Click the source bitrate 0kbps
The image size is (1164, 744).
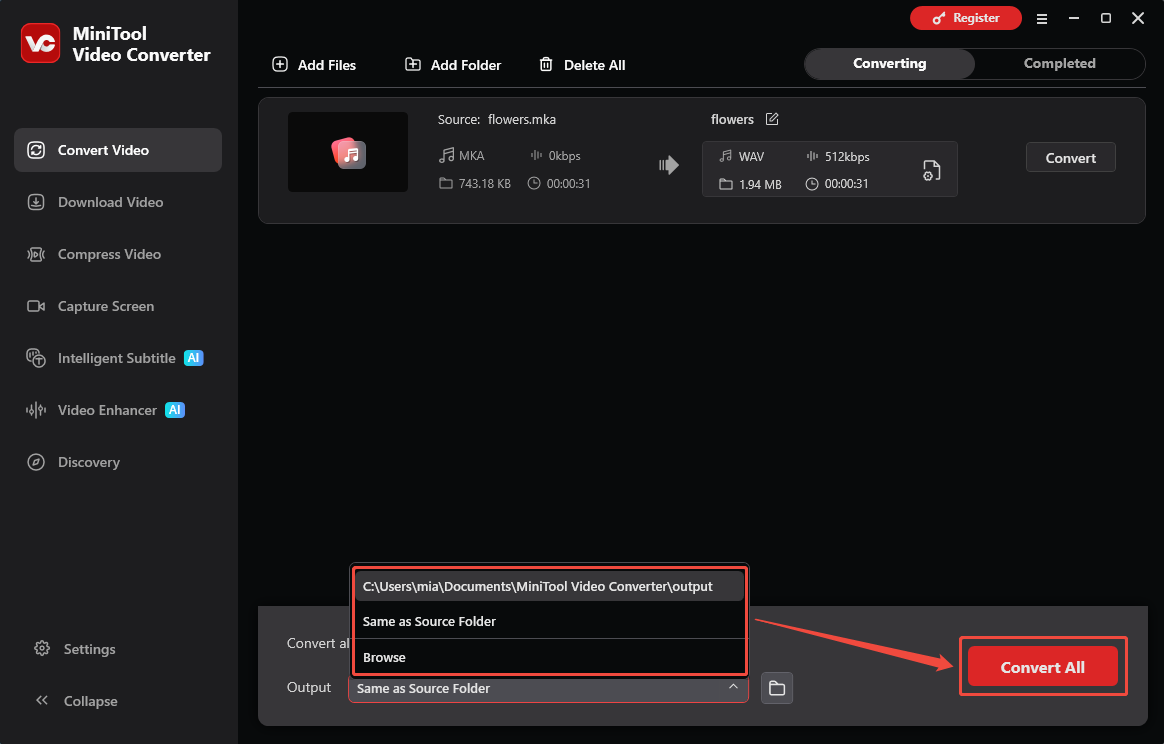(x=564, y=156)
